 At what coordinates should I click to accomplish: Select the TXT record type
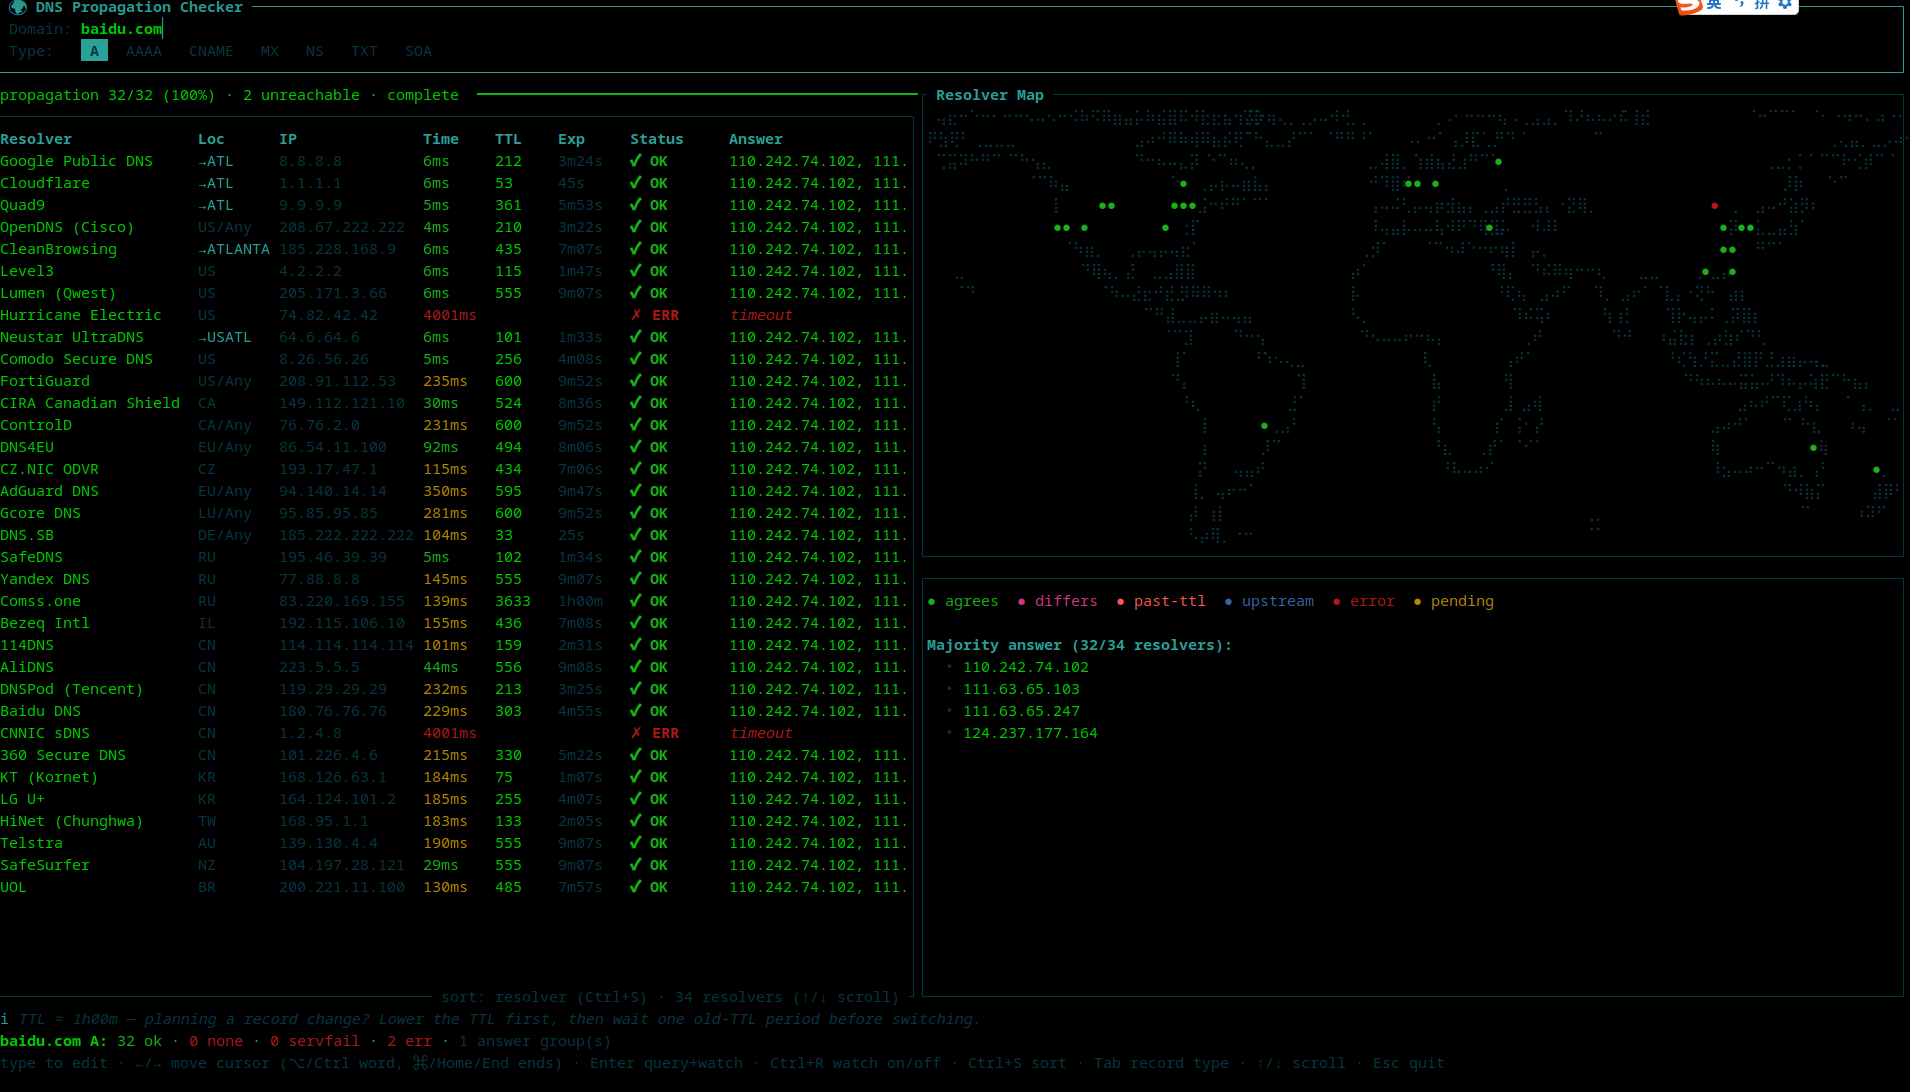pos(364,51)
